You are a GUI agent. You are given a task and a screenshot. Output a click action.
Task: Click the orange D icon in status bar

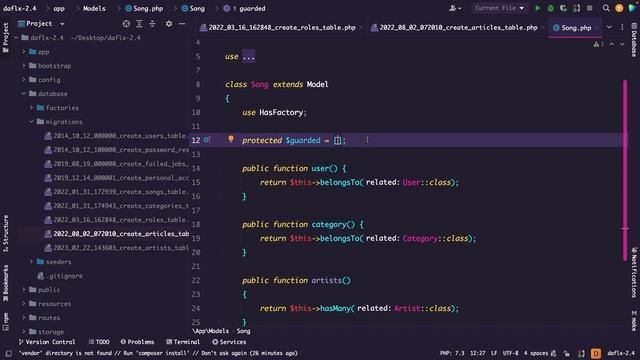coord(596,353)
